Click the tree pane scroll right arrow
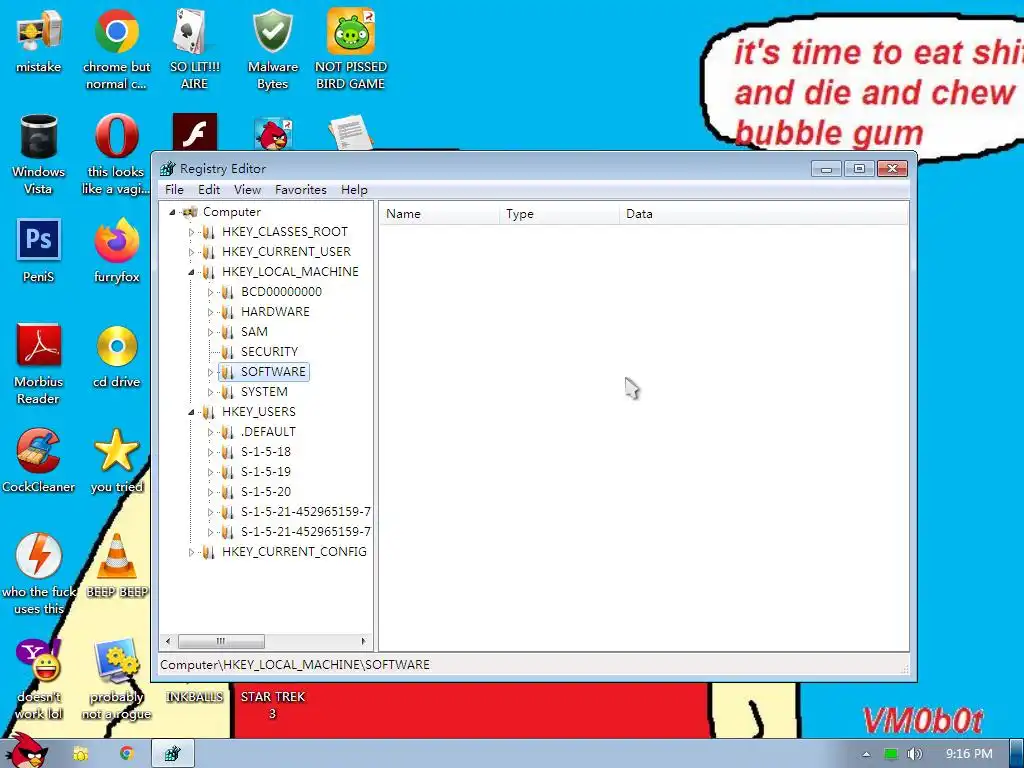Image resolution: width=1024 pixels, height=768 pixels. 364,641
